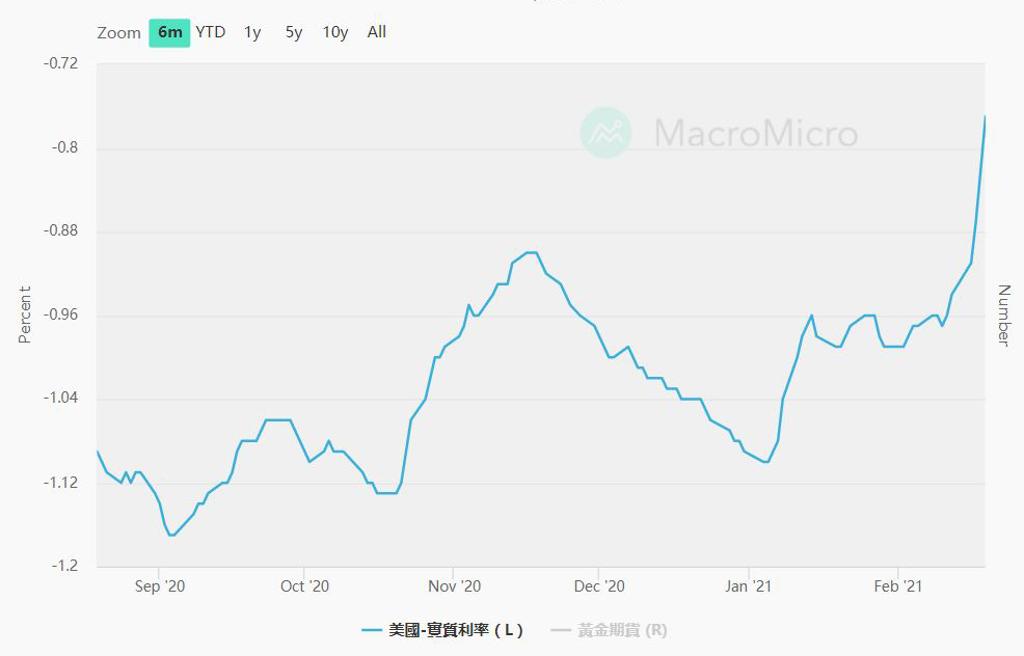This screenshot has width=1024, height=656.
Task: Click the MacroMicro watermark text
Action: tap(756, 134)
